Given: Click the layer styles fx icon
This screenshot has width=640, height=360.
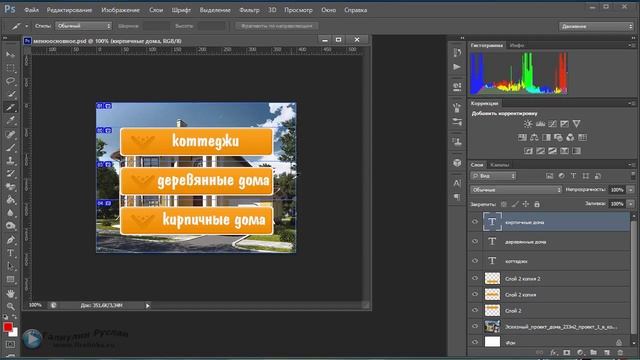Looking at the screenshot, I should coord(553,352).
